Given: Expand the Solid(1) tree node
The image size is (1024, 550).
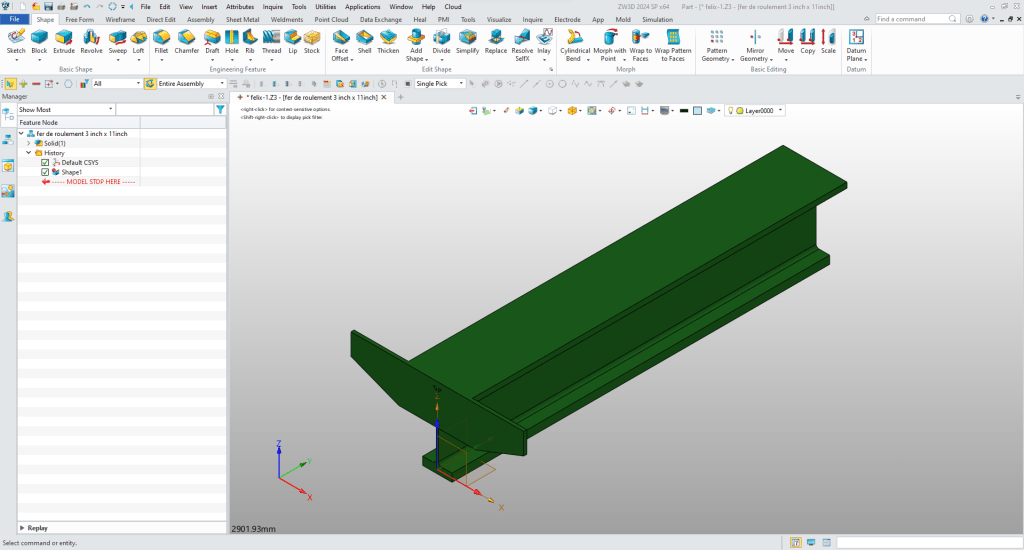Looking at the screenshot, I should point(29,143).
